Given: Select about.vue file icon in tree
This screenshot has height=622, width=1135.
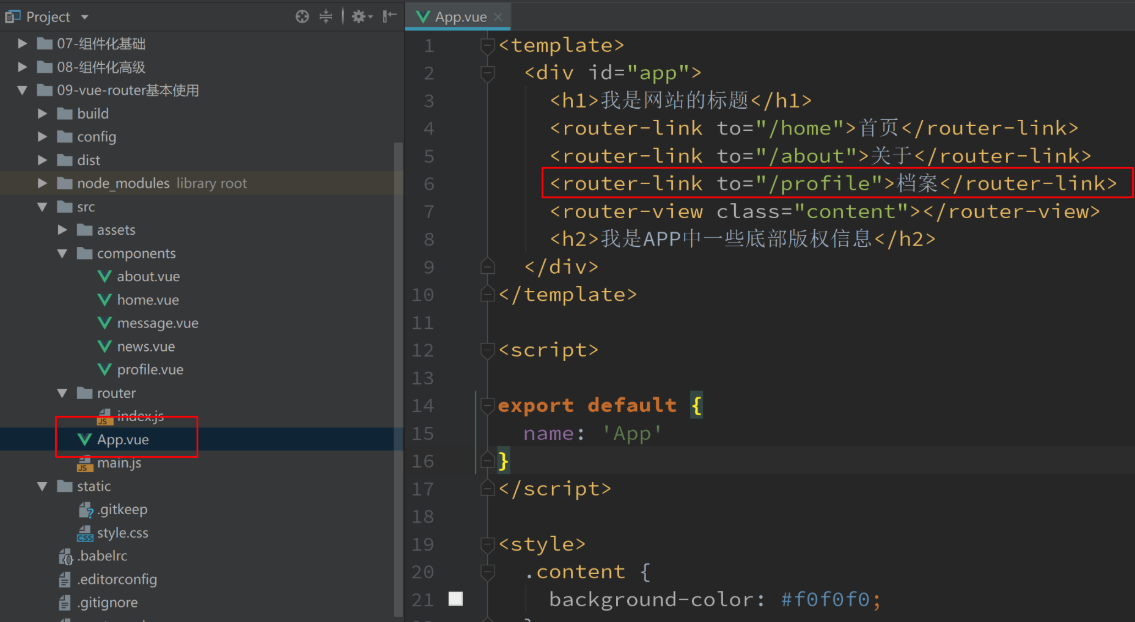Looking at the screenshot, I should pos(104,277).
